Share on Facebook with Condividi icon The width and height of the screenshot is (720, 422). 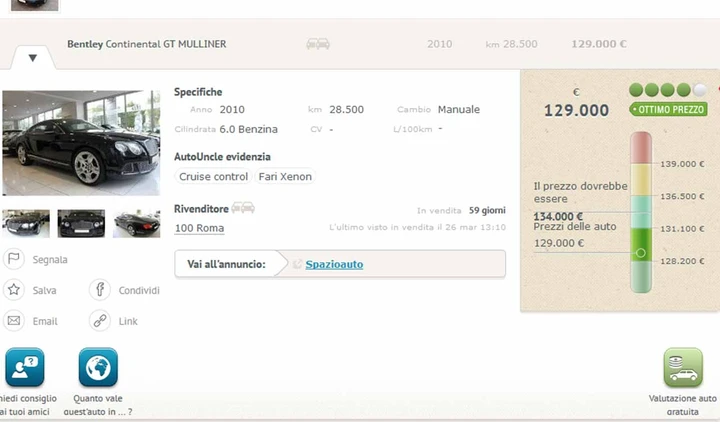pos(100,290)
